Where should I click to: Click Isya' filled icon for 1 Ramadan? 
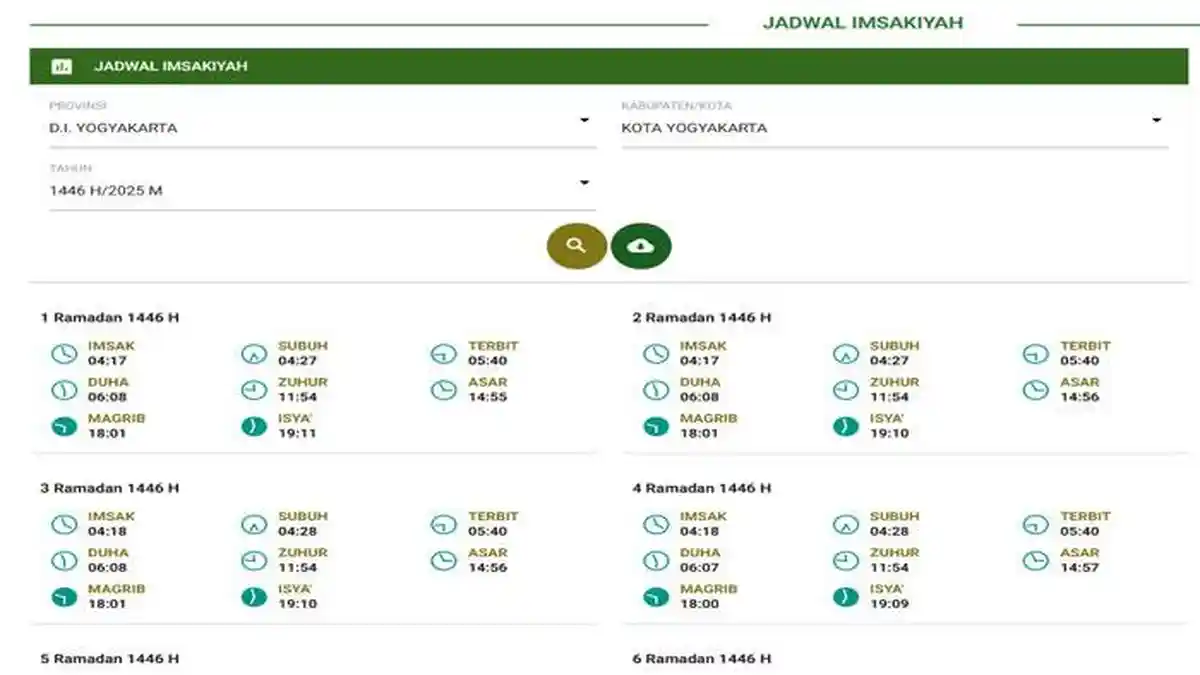pyautogui.click(x=254, y=427)
